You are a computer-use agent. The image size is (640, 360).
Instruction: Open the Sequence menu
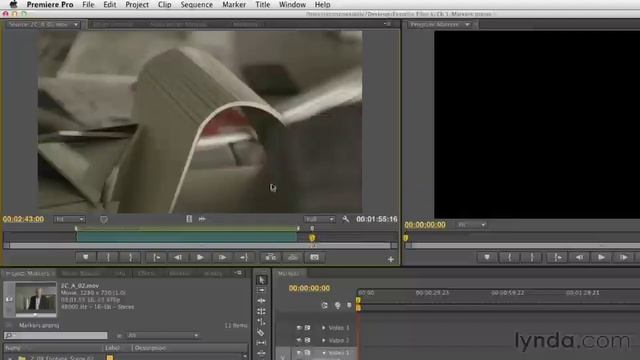point(197,4)
